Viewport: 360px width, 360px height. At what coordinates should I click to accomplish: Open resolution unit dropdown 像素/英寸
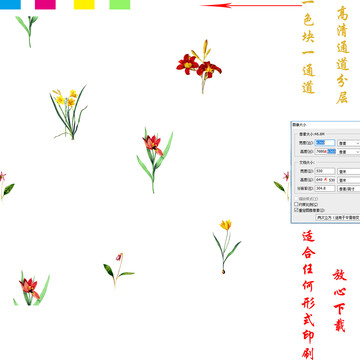(x=349, y=189)
